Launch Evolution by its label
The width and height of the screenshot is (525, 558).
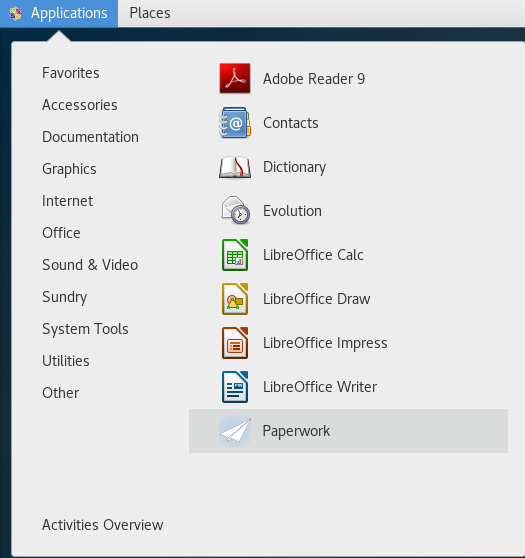click(292, 211)
